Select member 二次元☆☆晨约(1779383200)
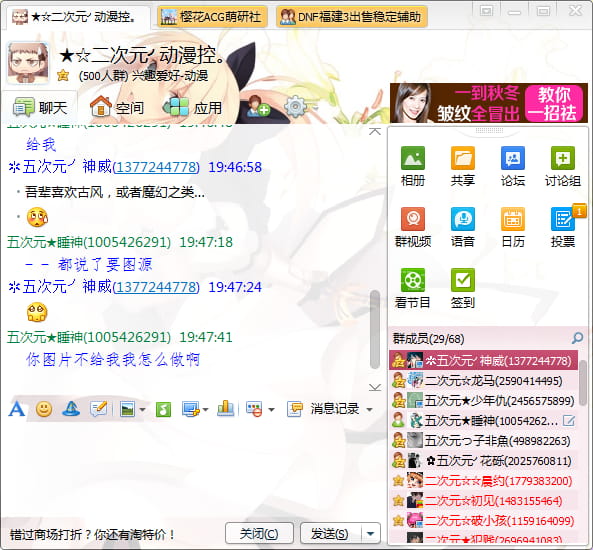The height and width of the screenshot is (550, 593). (x=483, y=481)
